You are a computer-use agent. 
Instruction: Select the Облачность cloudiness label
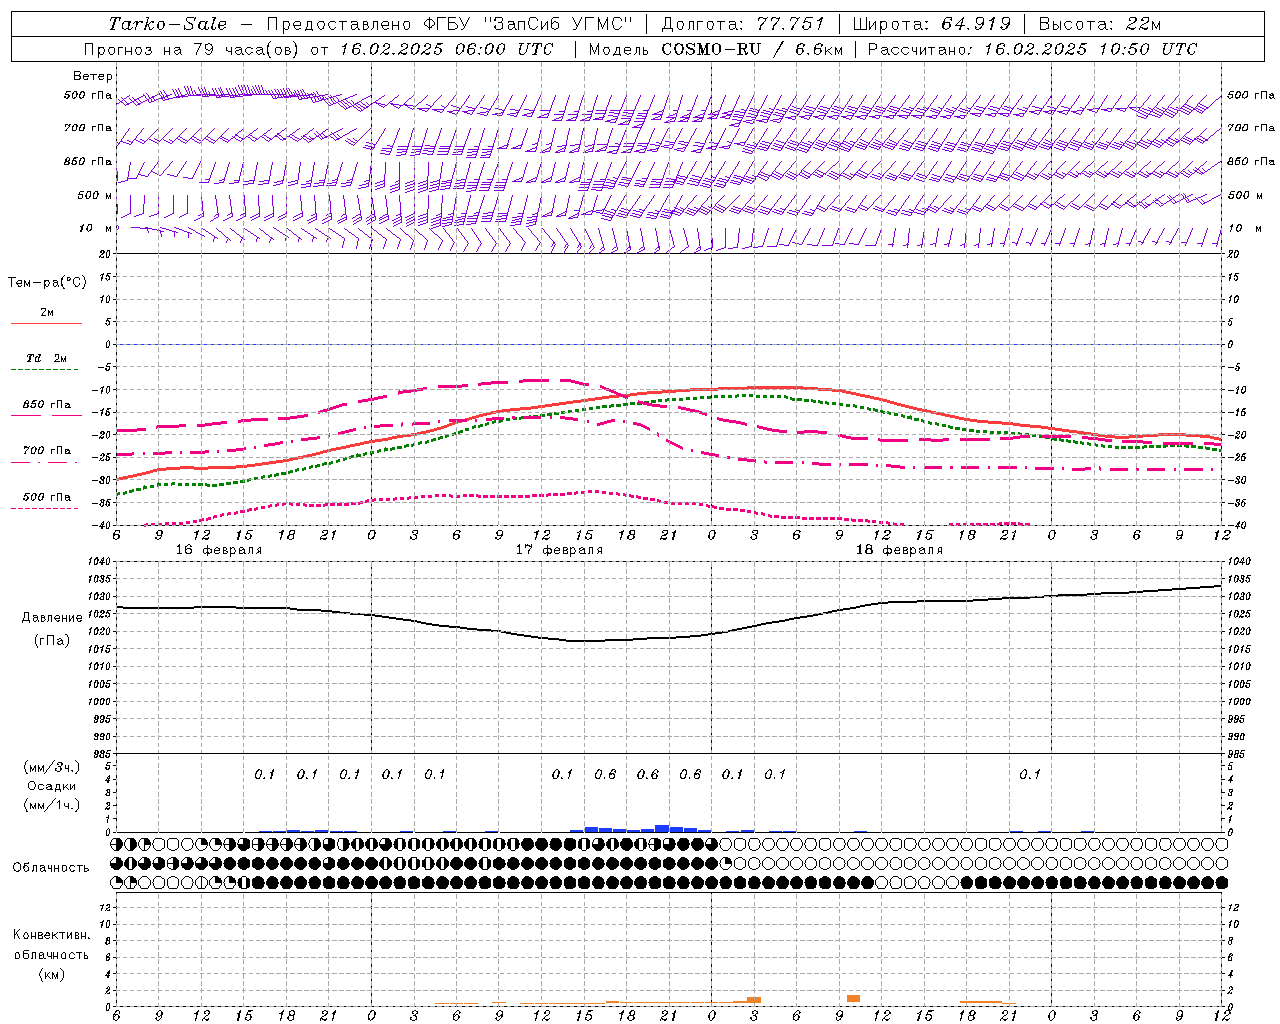coord(51,868)
